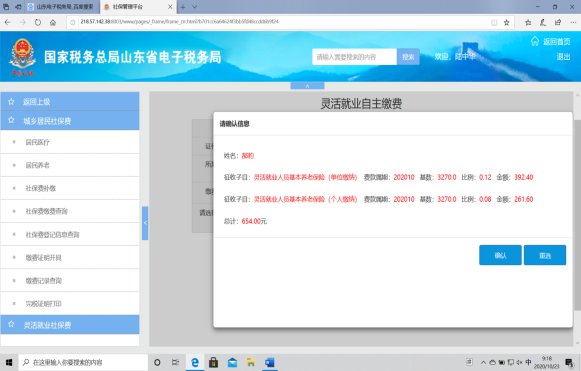This screenshot has height=371, width=581.
Task: Open 居民医疗 in sidebar menu
Action: click(70, 142)
